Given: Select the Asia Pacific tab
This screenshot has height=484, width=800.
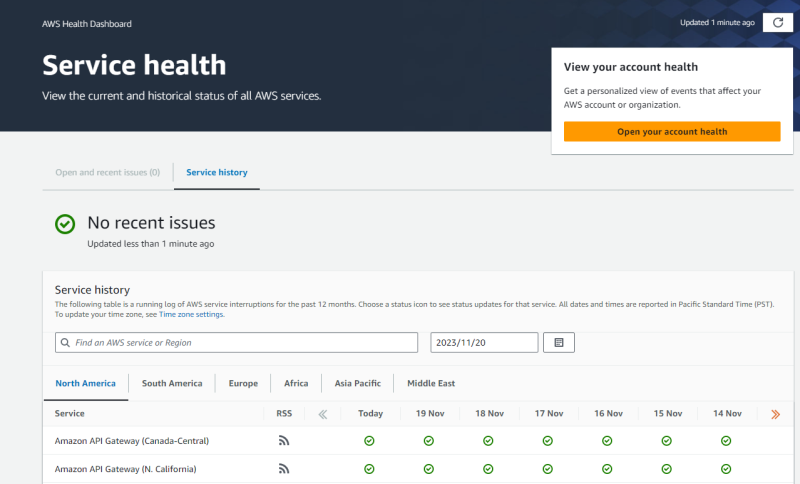Looking at the screenshot, I should point(357,383).
